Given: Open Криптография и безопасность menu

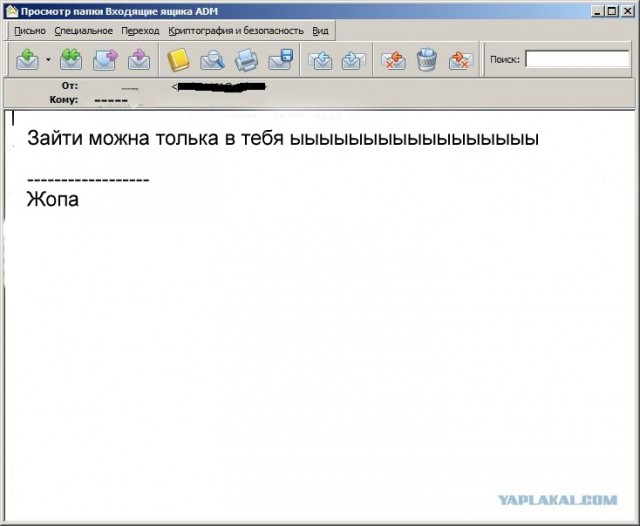Looking at the screenshot, I should point(236,31).
